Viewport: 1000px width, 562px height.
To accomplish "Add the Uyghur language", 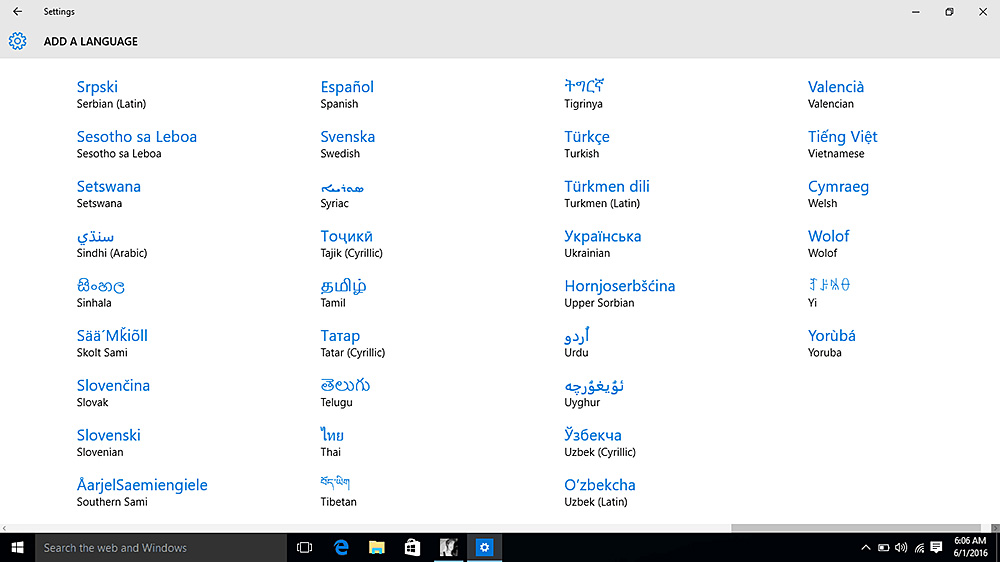I will (x=594, y=392).
